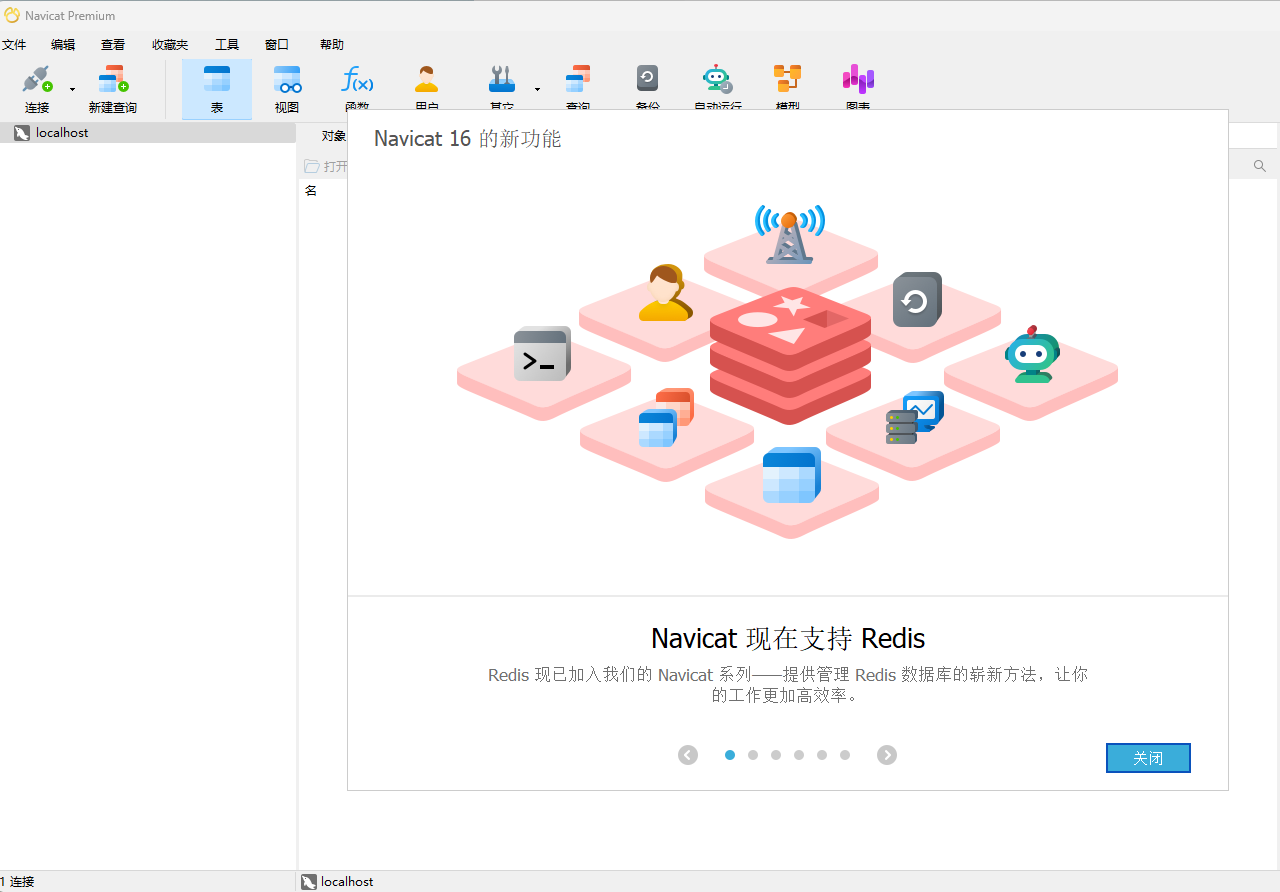This screenshot has height=892, width=1280.
Task: Select the first slide indicator dot
Action: point(730,755)
